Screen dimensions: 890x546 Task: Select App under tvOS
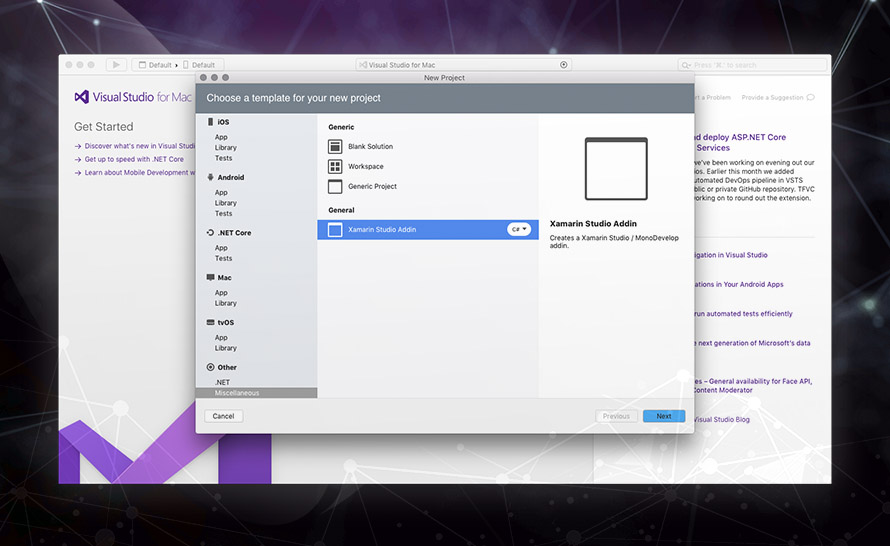tap(221, 338)
